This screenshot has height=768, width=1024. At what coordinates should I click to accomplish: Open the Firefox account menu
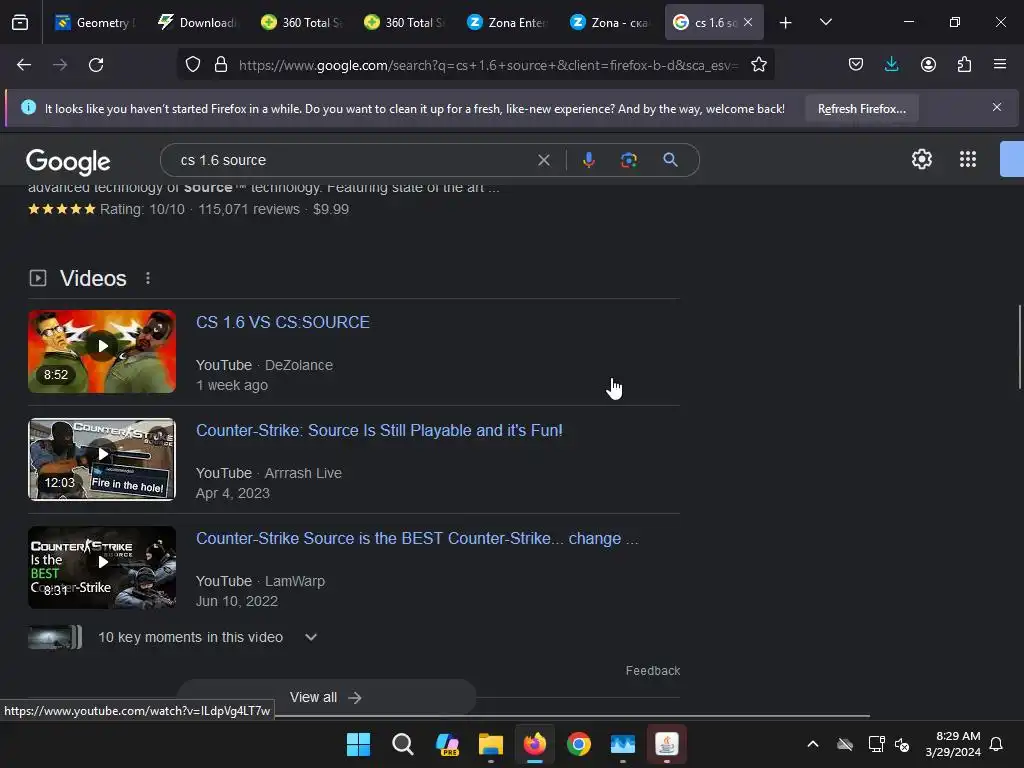point(928,65)
